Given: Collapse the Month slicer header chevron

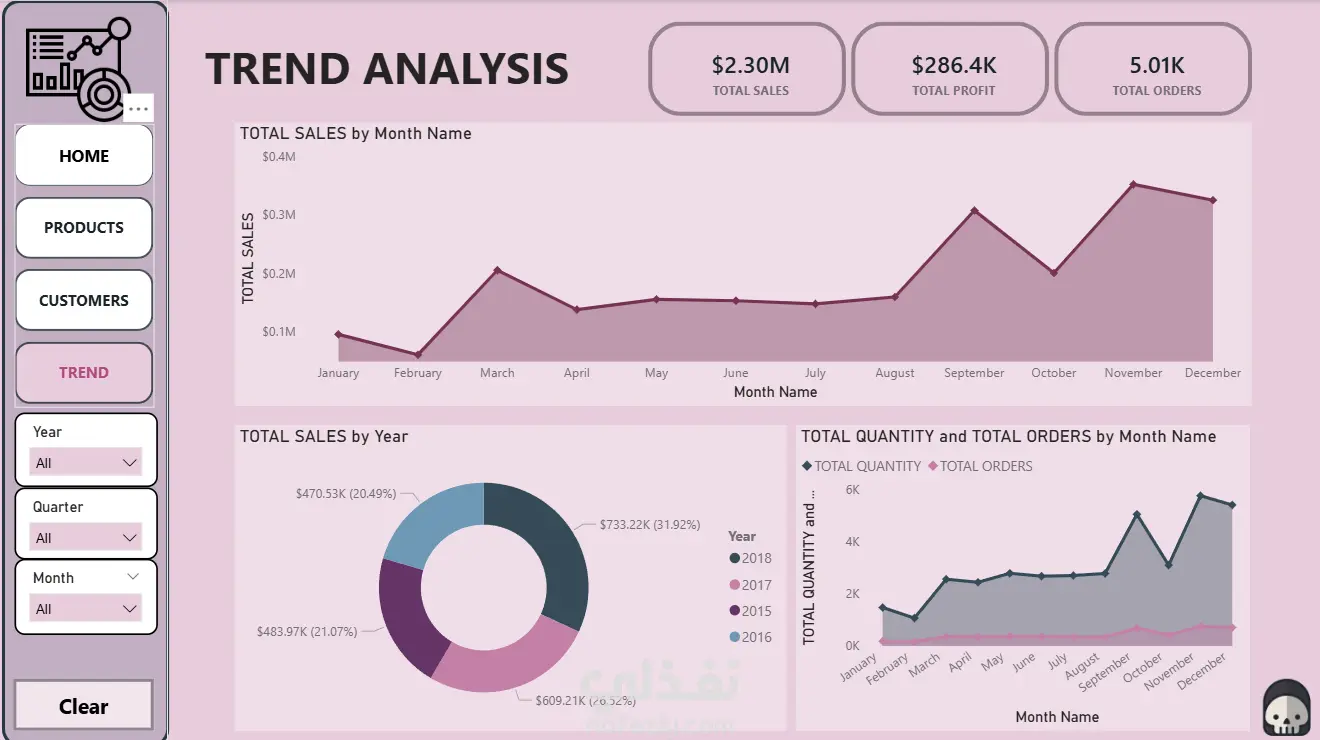Looking at the screenshot, I should coord(133,577).
